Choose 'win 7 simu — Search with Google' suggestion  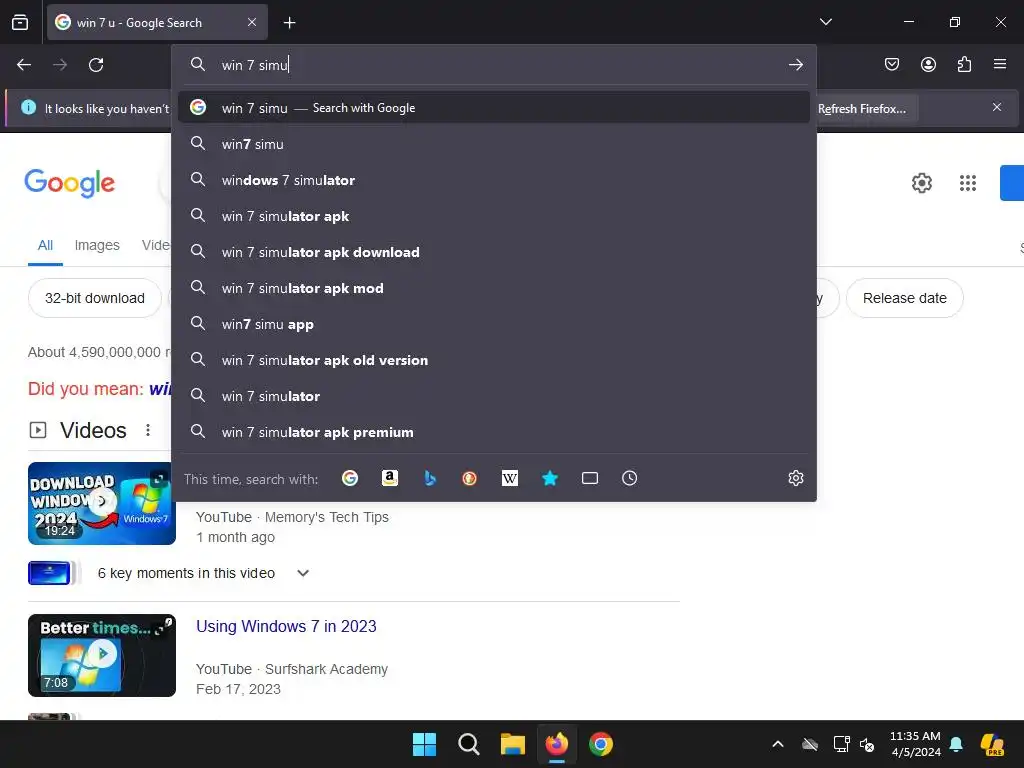point(494,108)
